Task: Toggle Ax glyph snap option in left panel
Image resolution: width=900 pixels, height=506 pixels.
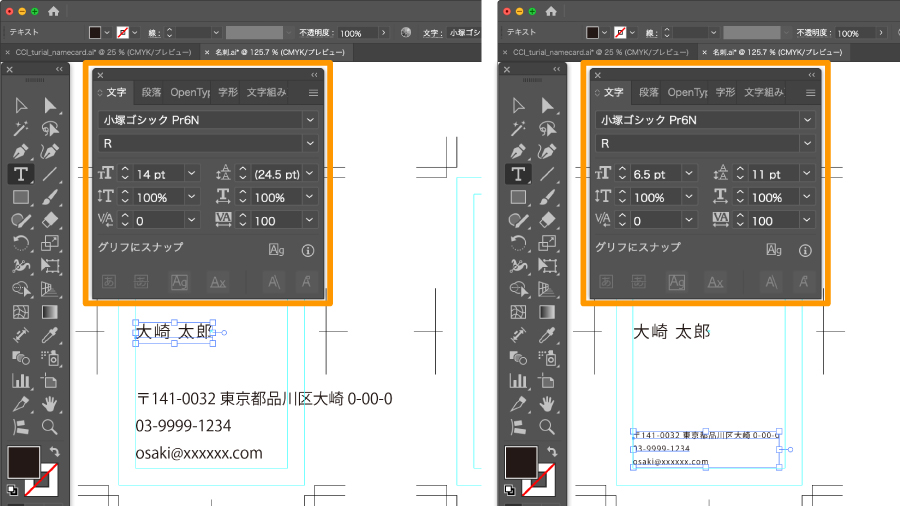Action: 218,282
